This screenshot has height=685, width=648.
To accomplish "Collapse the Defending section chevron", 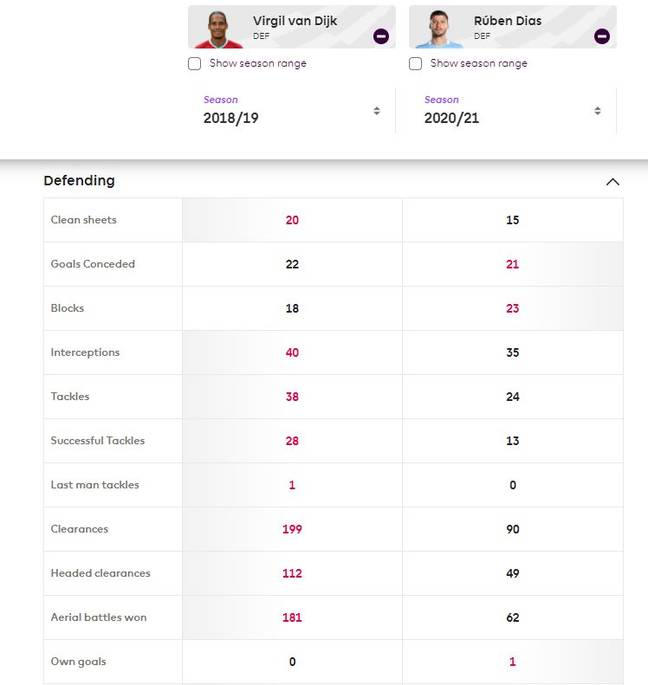I will point(613,182).
